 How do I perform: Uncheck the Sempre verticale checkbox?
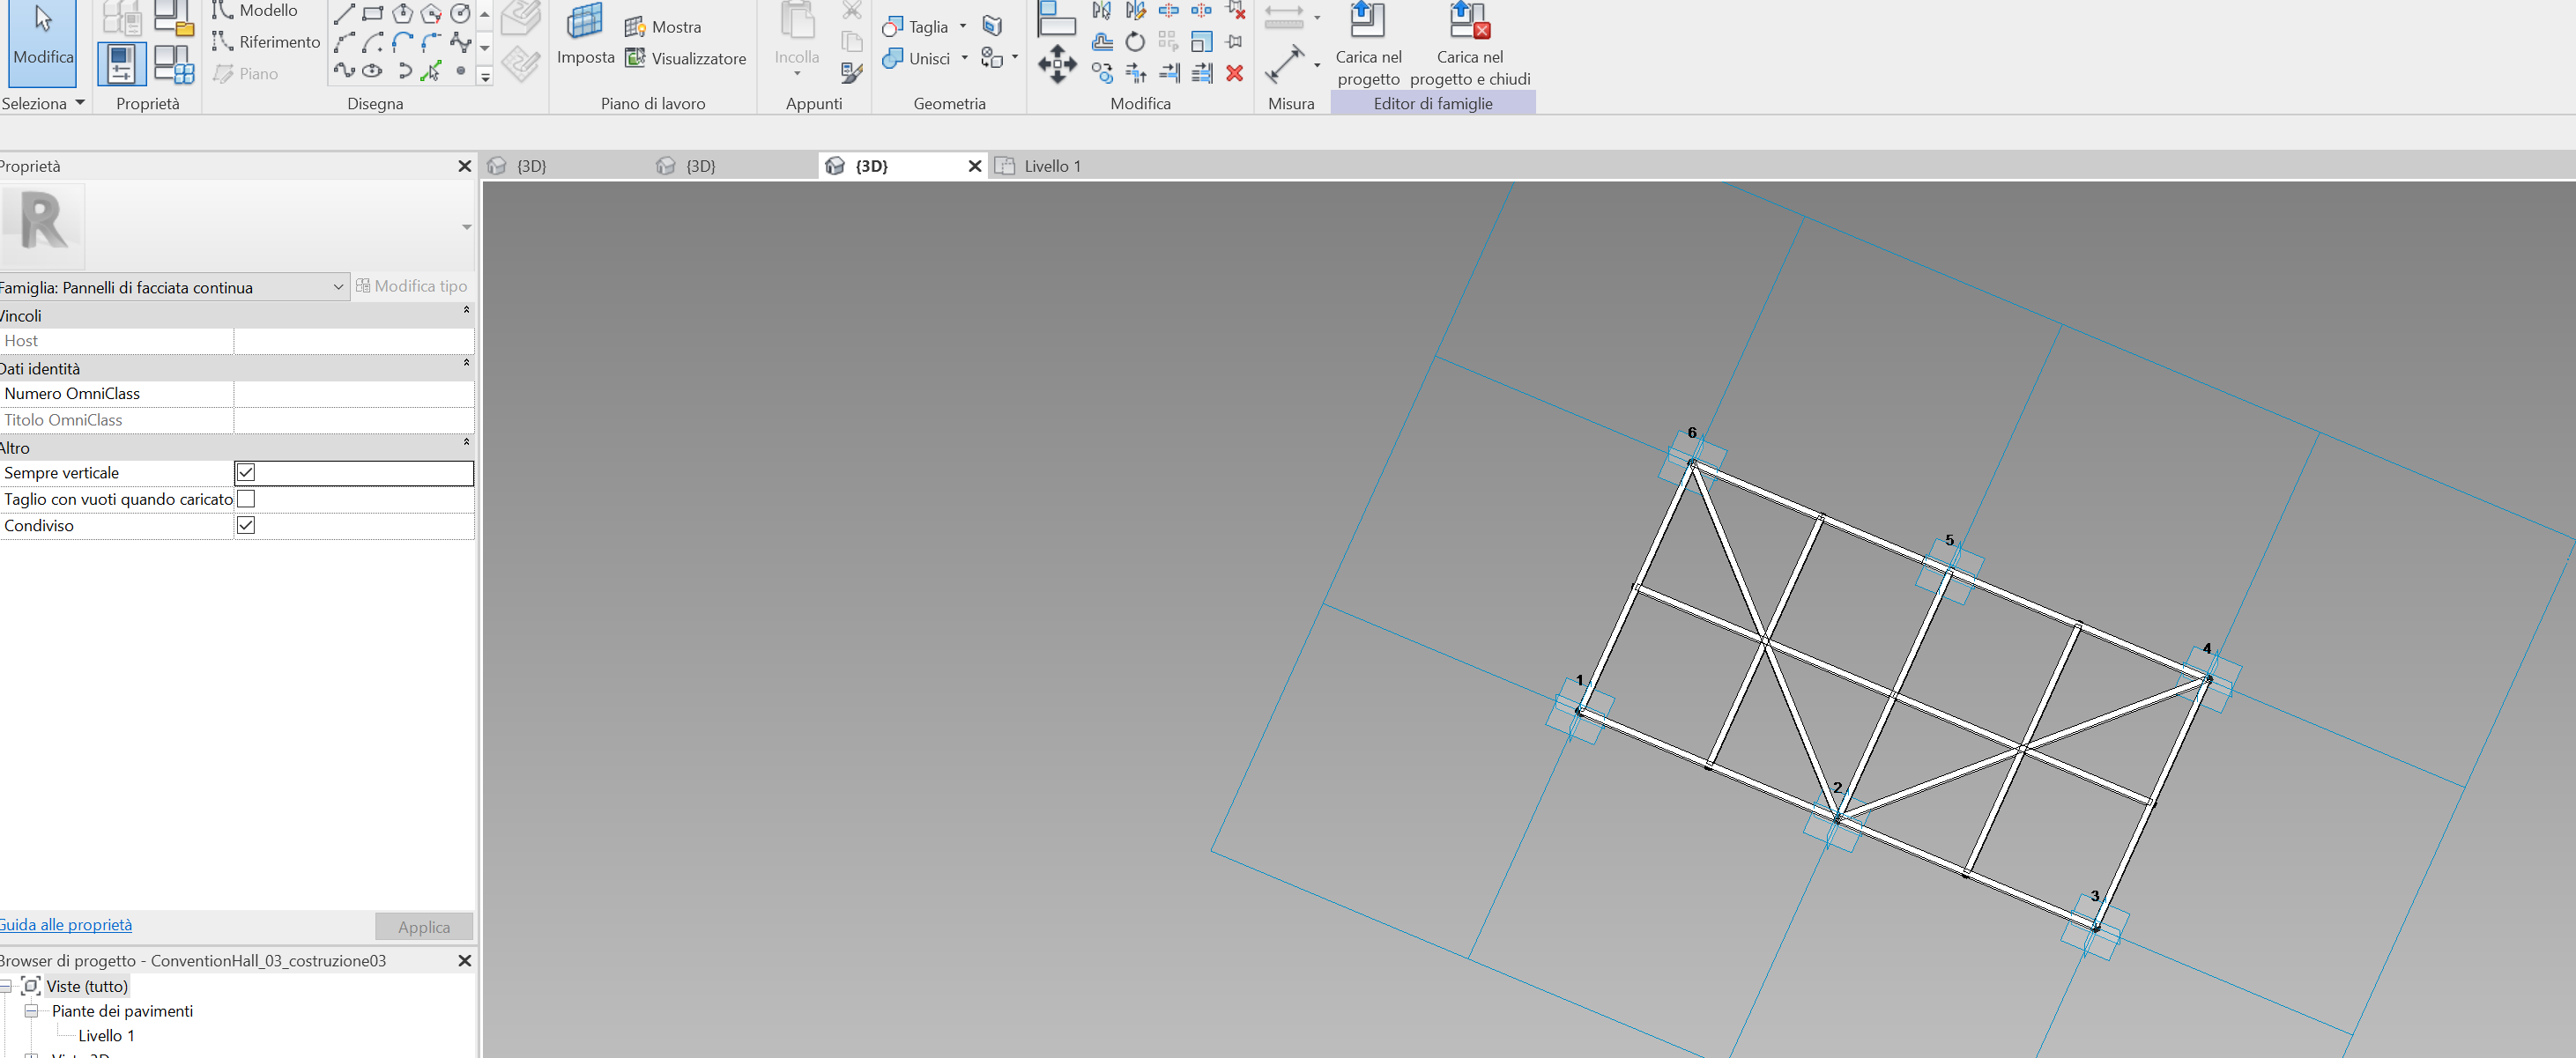246,472
